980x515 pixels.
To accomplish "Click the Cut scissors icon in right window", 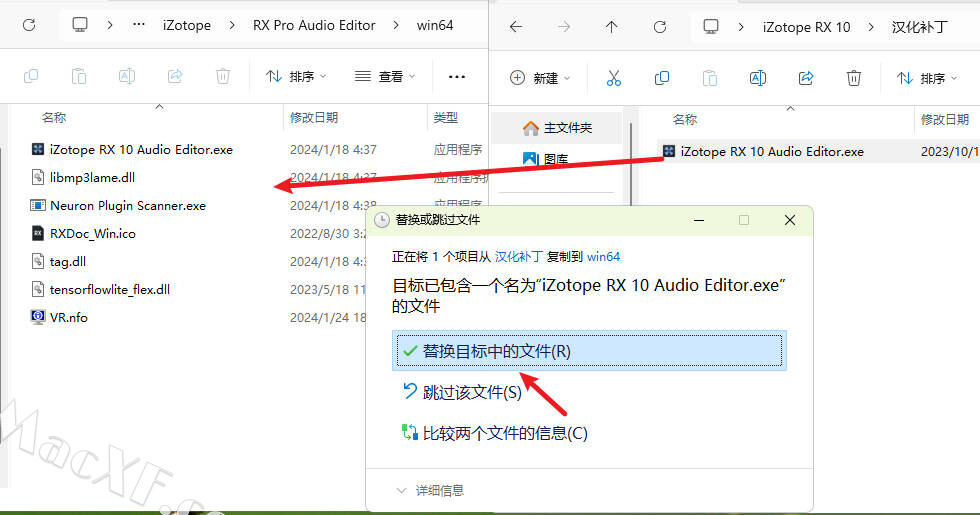I will [x=614, y=78].
